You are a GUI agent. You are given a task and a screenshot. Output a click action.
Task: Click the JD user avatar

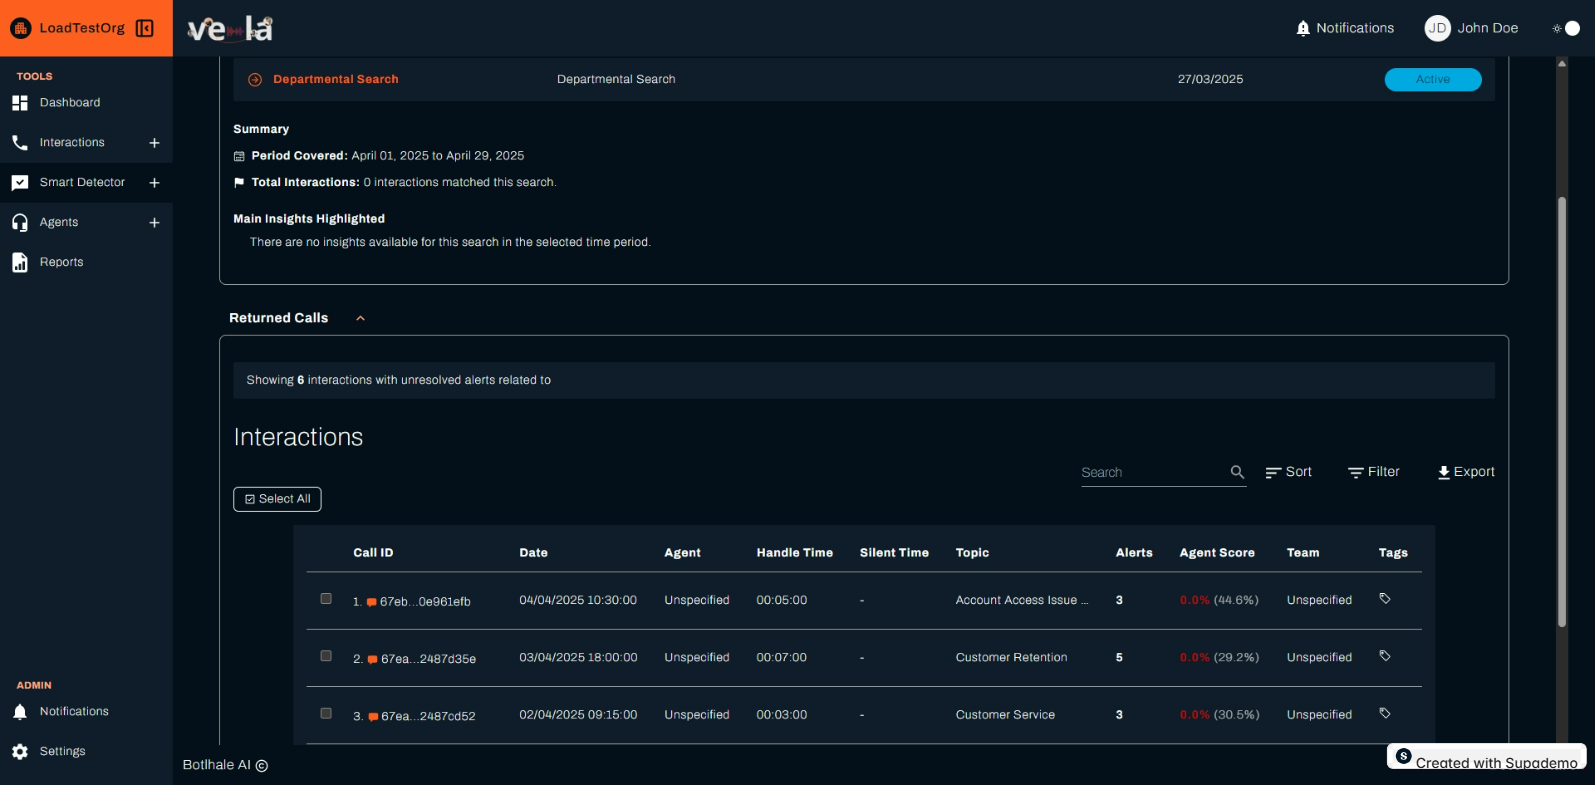pos(1437,28)
